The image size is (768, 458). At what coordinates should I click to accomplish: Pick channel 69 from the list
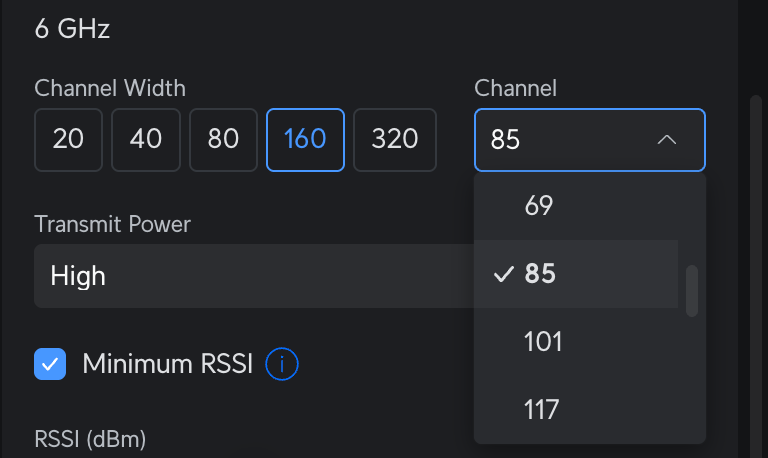539,206
